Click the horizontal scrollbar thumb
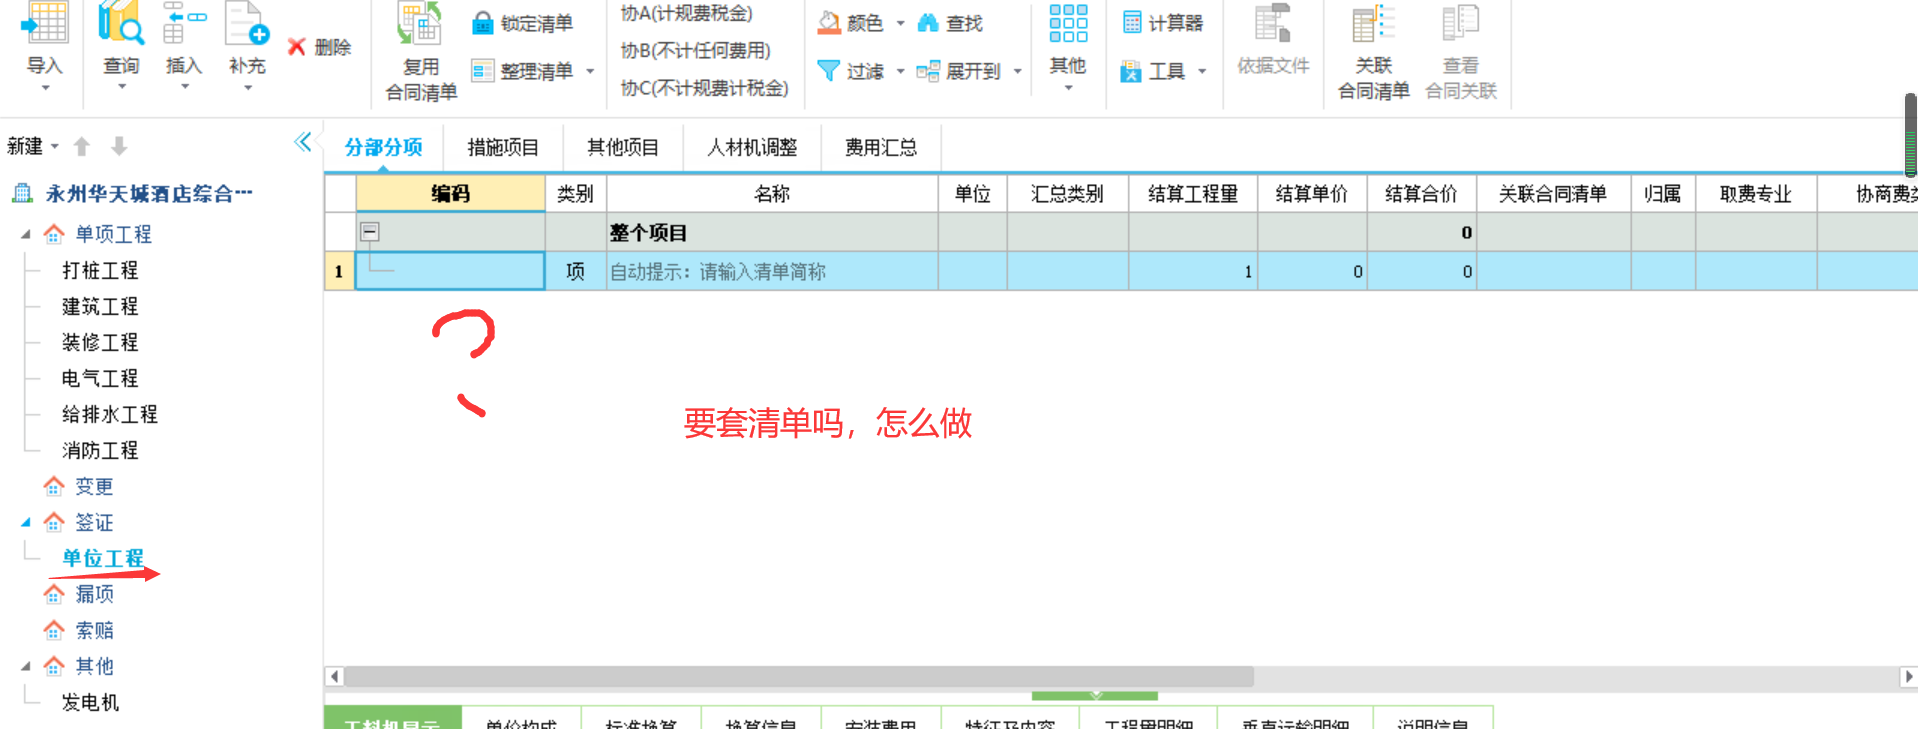Viewport: 1918px width, 729px height. pyautogui.click(x=799, y=677)
